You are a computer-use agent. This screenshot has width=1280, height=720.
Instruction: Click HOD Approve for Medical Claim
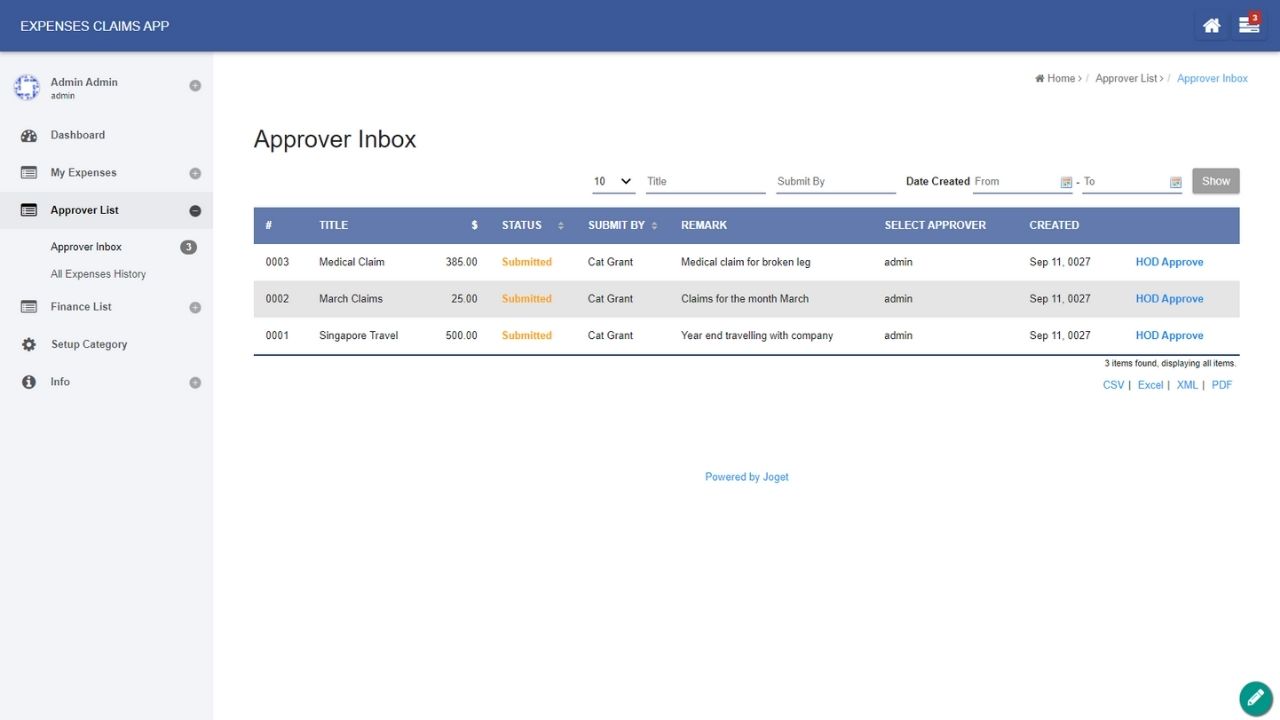(x=1169, y=262)
